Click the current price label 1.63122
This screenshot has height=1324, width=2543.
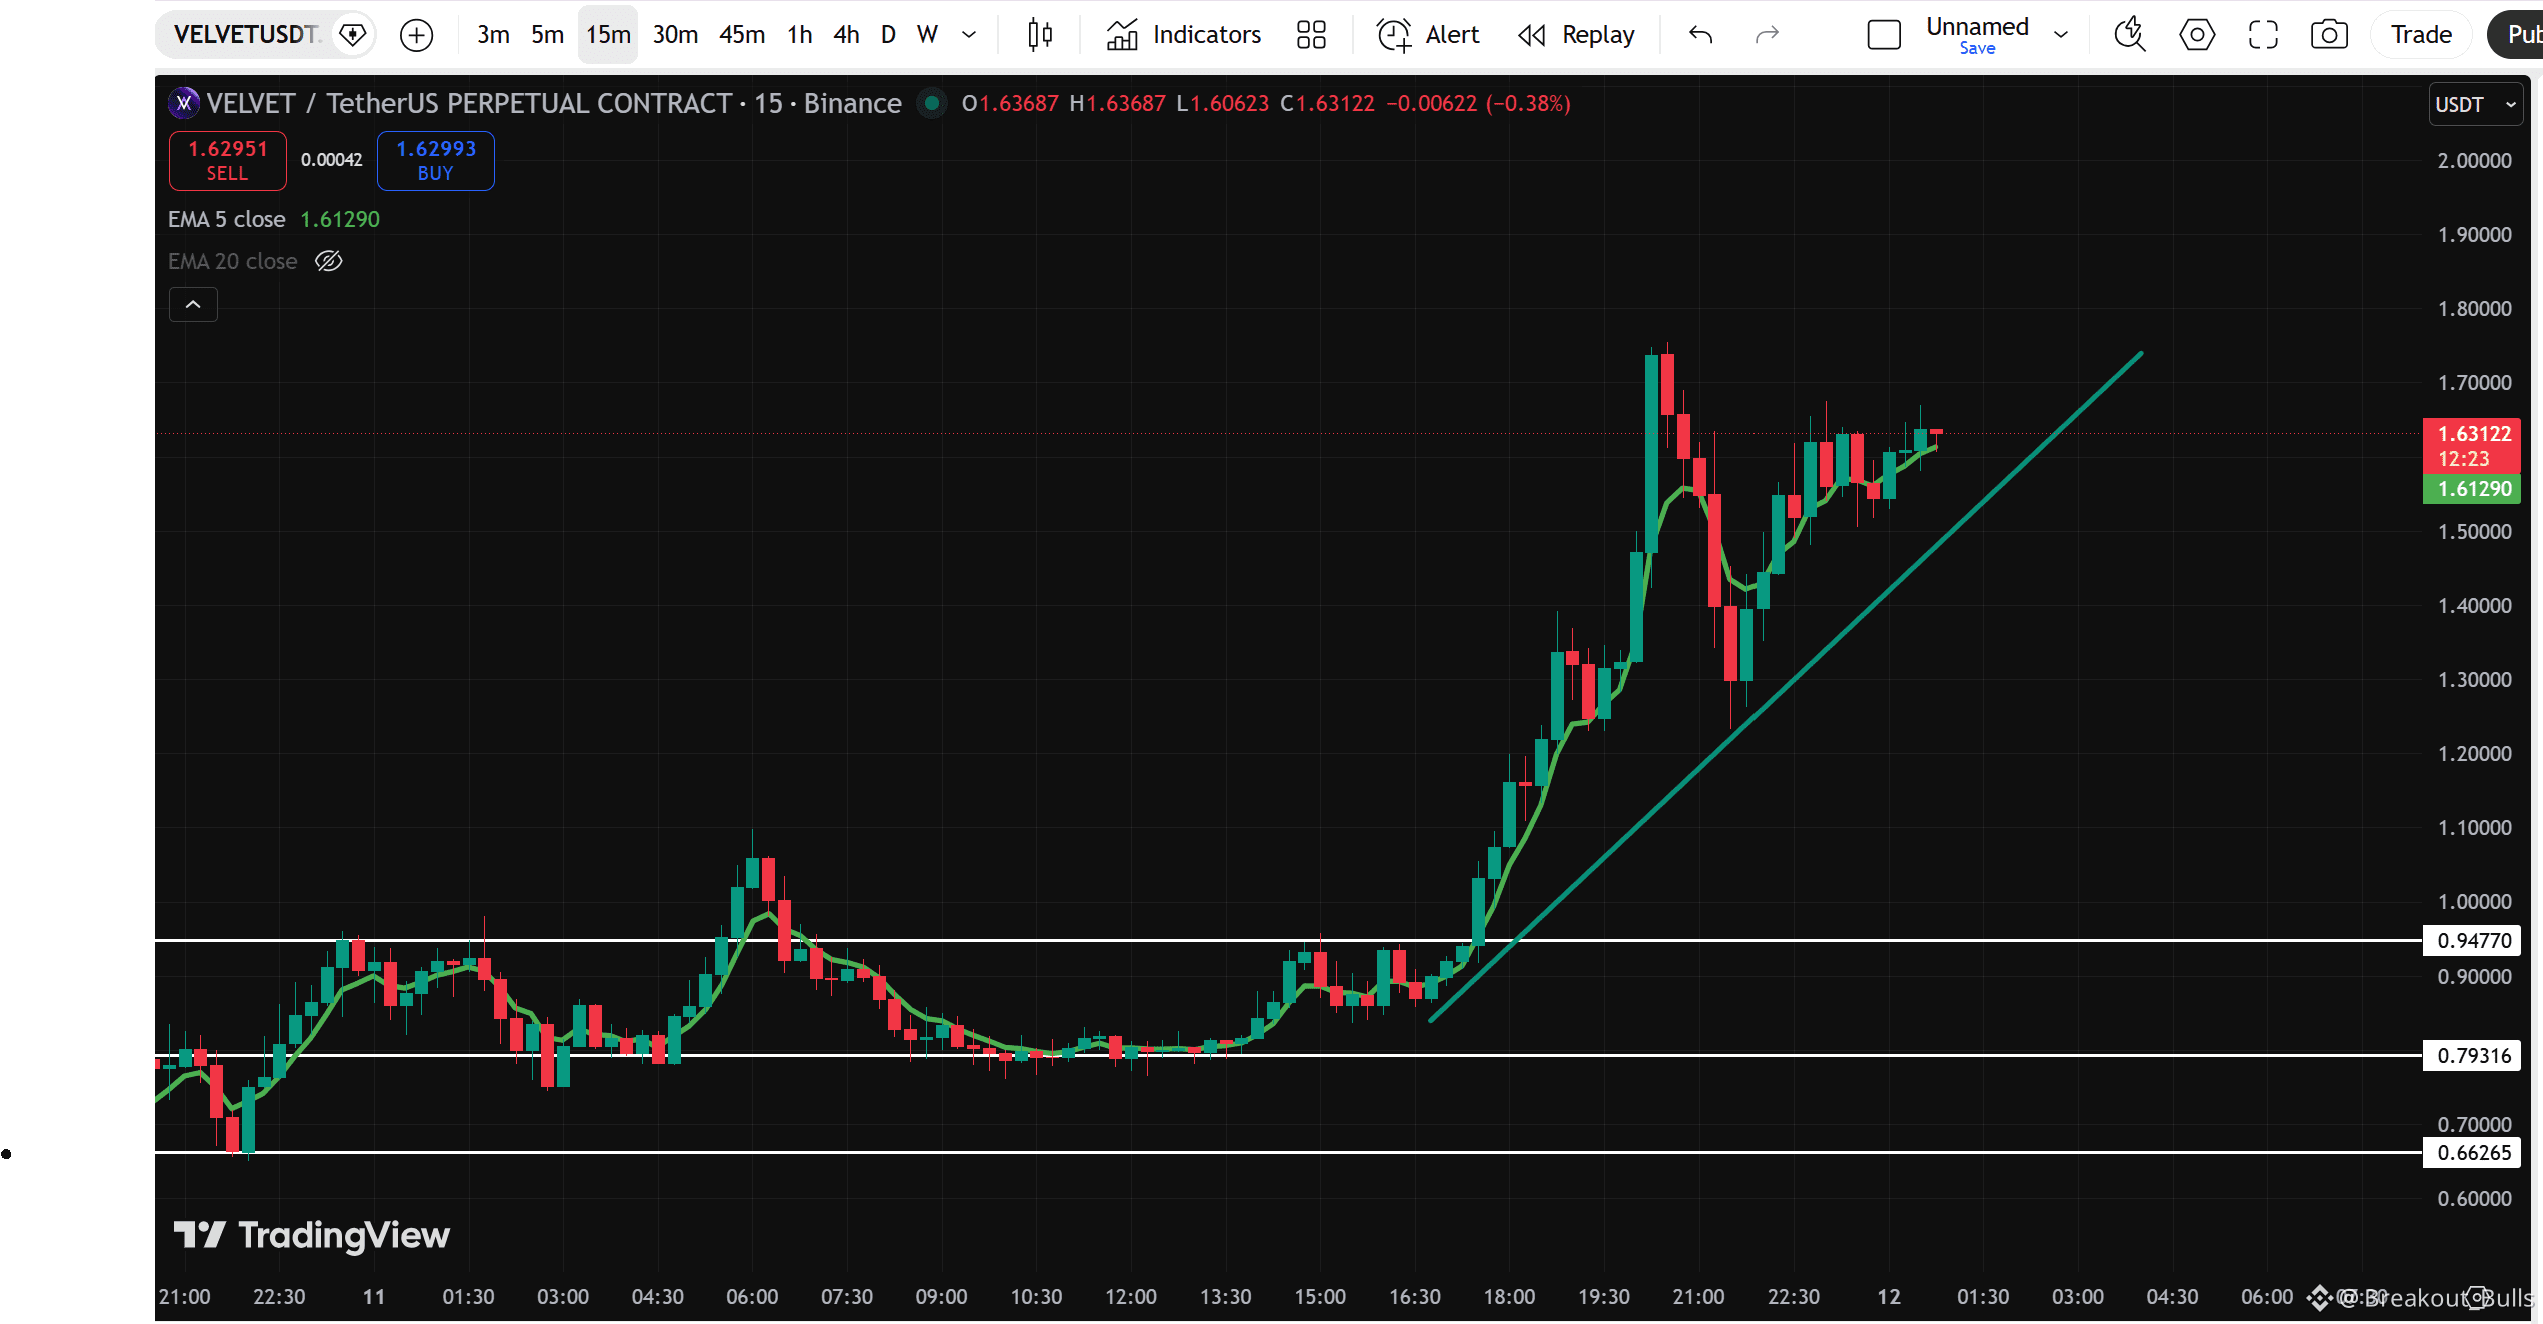tap(2473, 446)
